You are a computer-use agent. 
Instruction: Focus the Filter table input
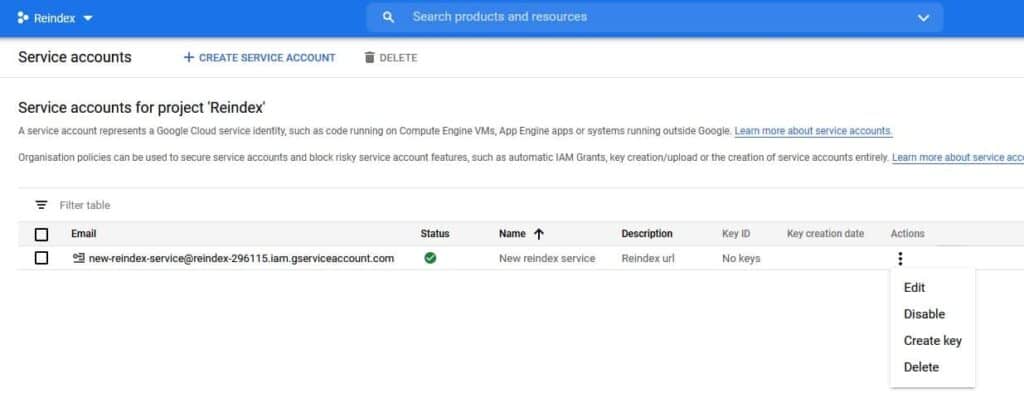[85, 205]
